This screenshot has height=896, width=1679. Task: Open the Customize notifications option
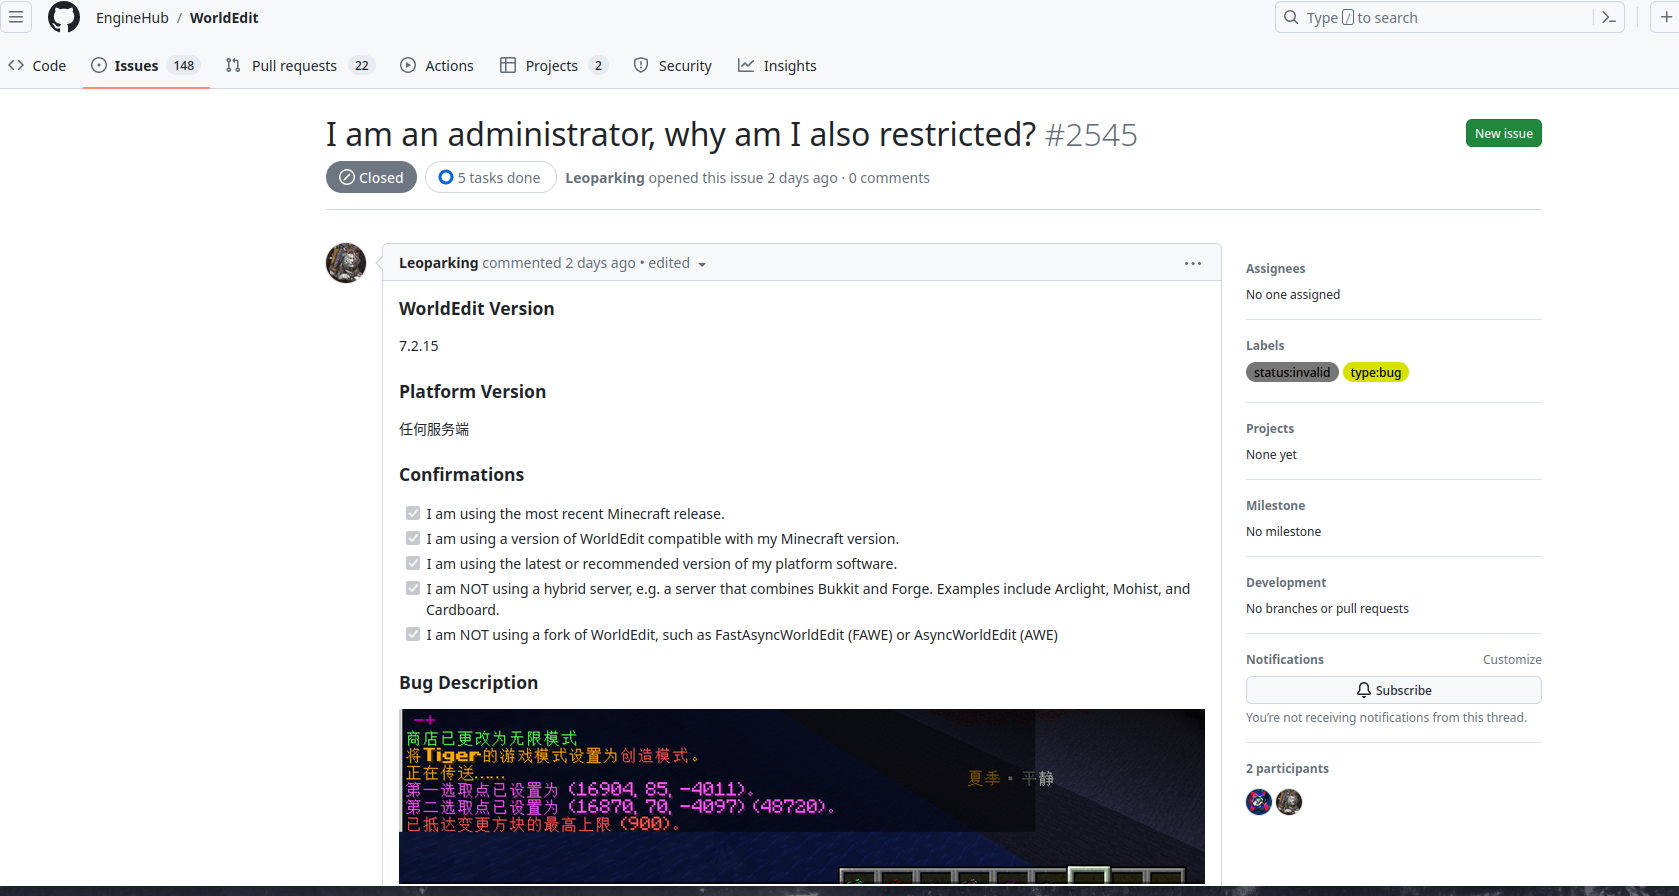pos(1511,660)
